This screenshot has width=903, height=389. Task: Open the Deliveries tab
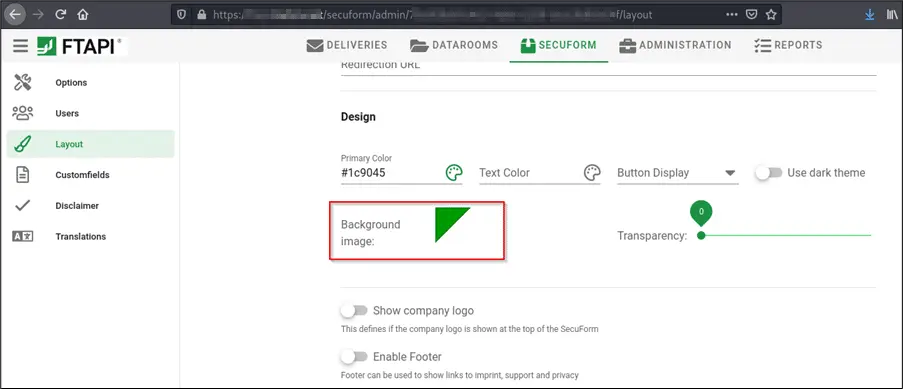click(347, 45)
